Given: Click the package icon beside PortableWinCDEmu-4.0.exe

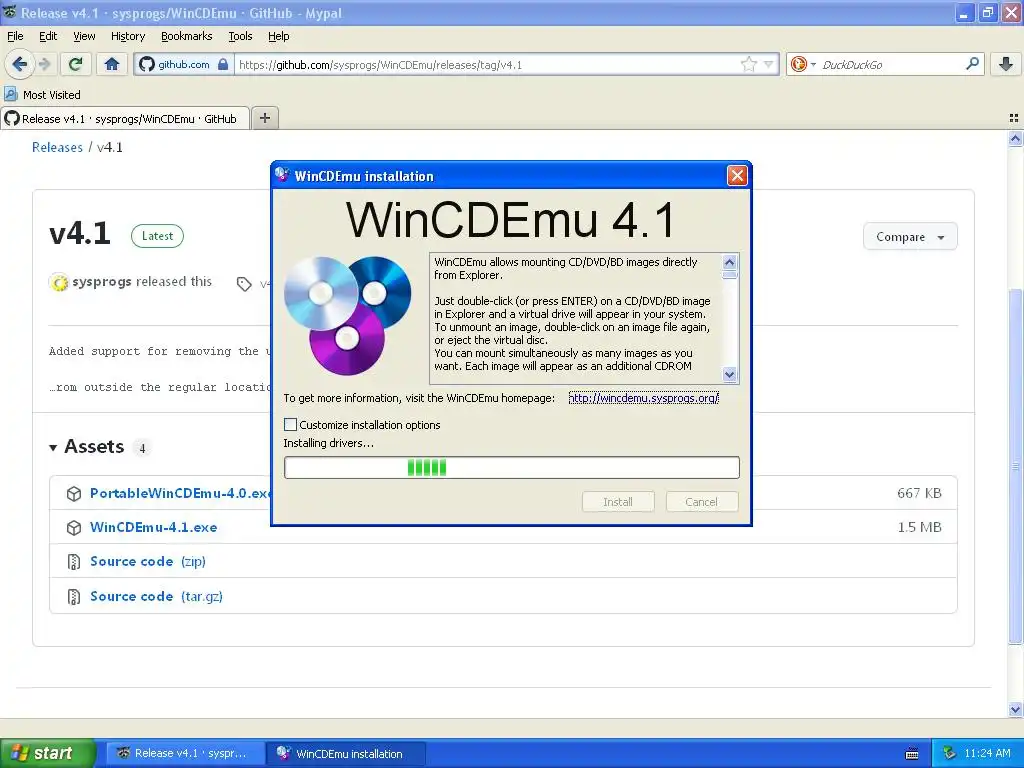Looking at the screenshot, I should pyautogui.click(x=74, y=494).
